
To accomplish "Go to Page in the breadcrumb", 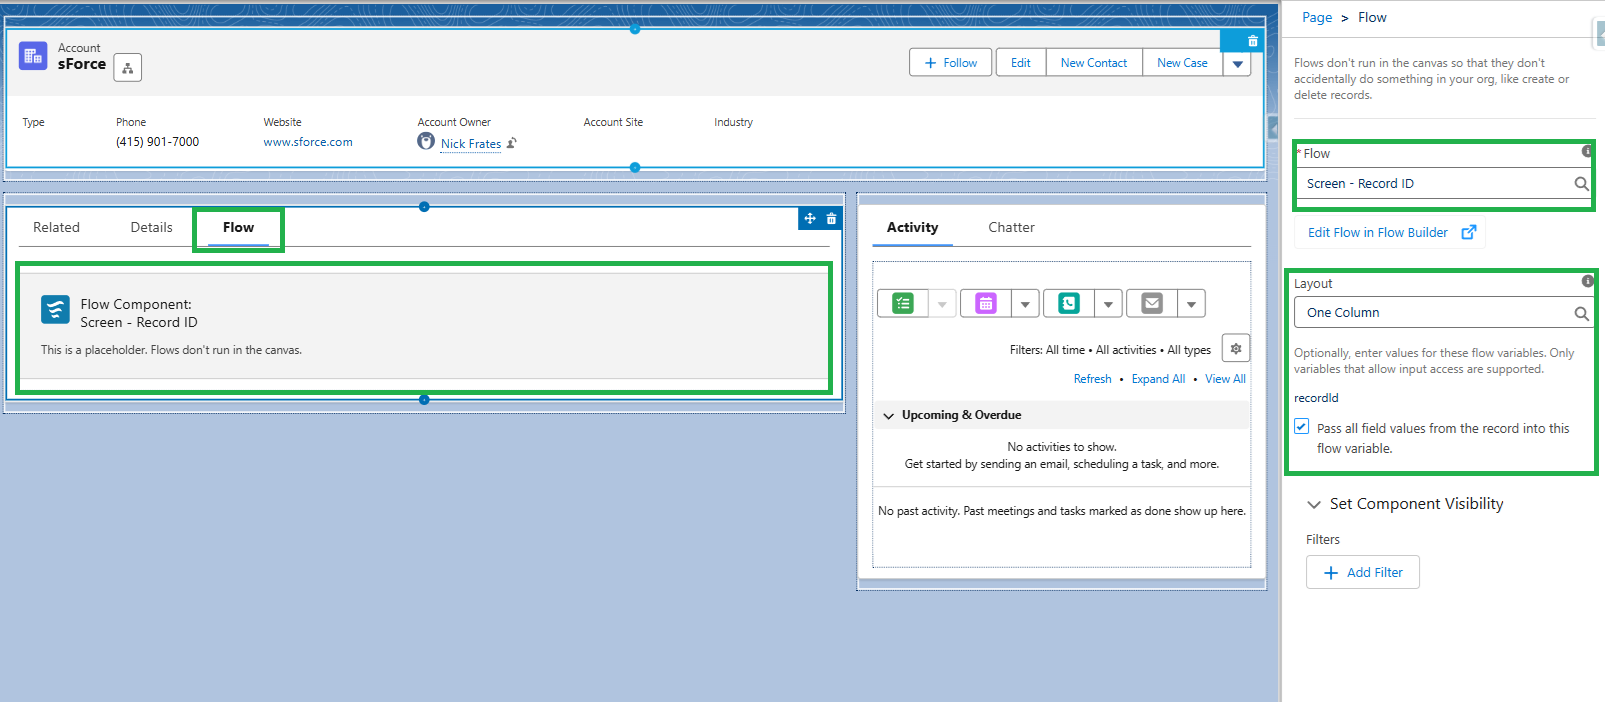I will [1317, 17].
